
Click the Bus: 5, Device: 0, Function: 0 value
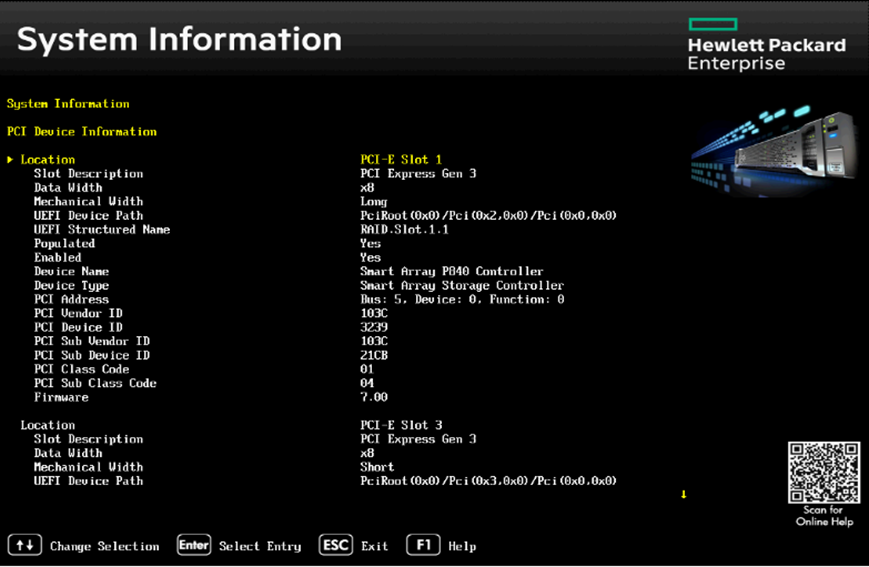coord(462,299)
